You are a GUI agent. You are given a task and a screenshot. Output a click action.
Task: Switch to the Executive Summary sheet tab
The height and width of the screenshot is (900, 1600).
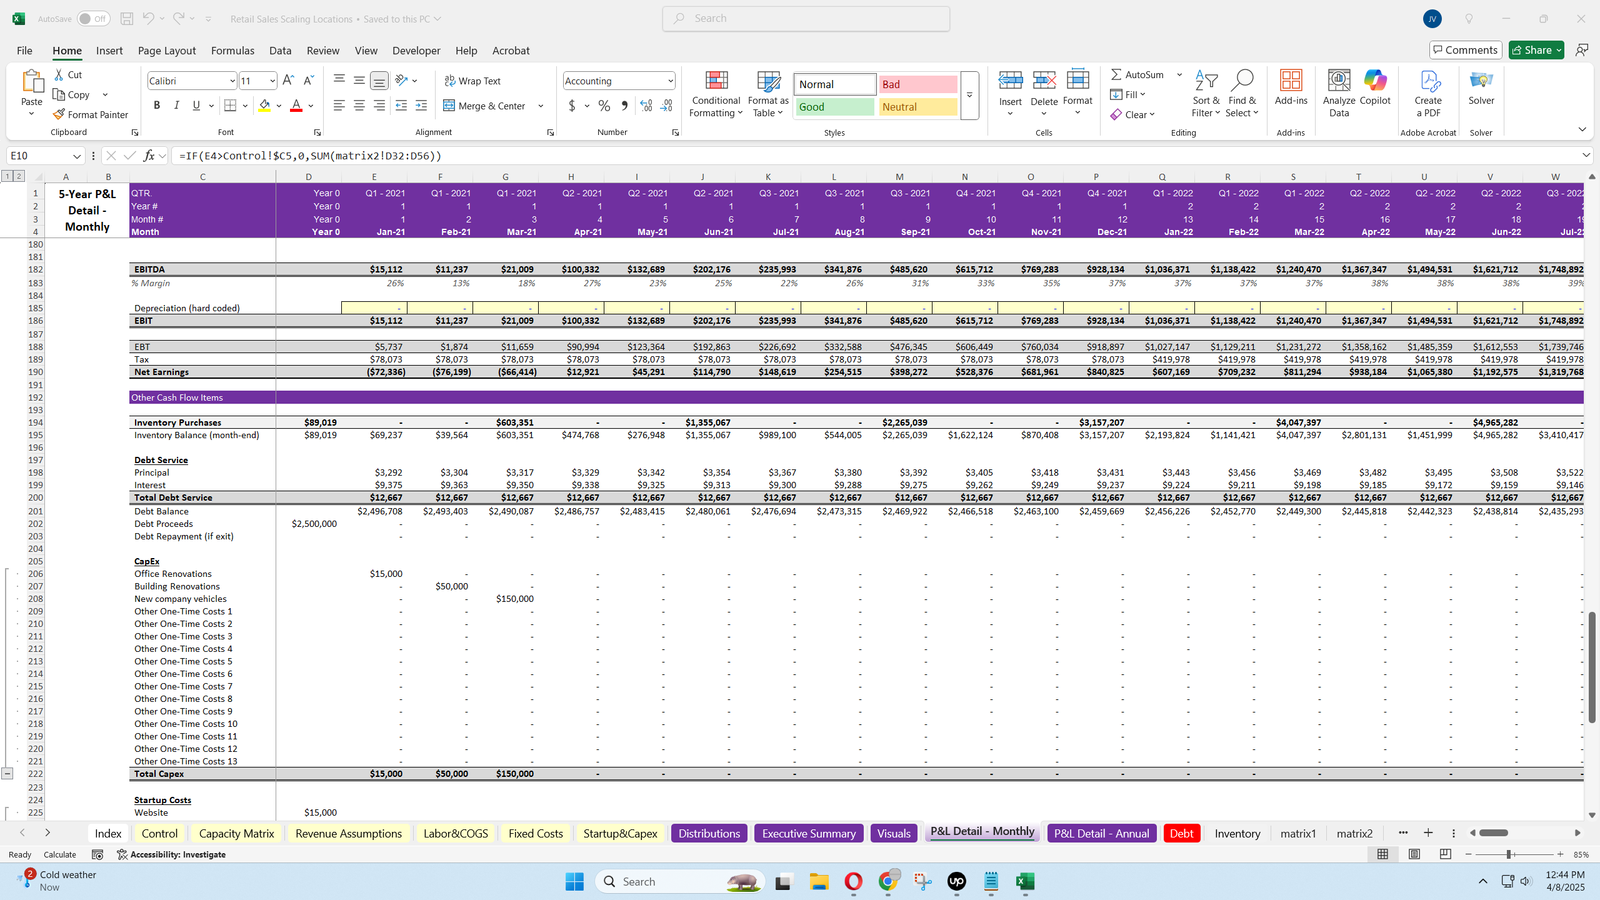808,834
